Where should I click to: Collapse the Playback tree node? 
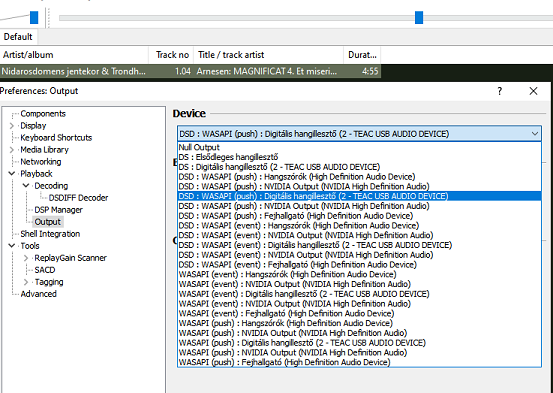[x=12, y=174]
